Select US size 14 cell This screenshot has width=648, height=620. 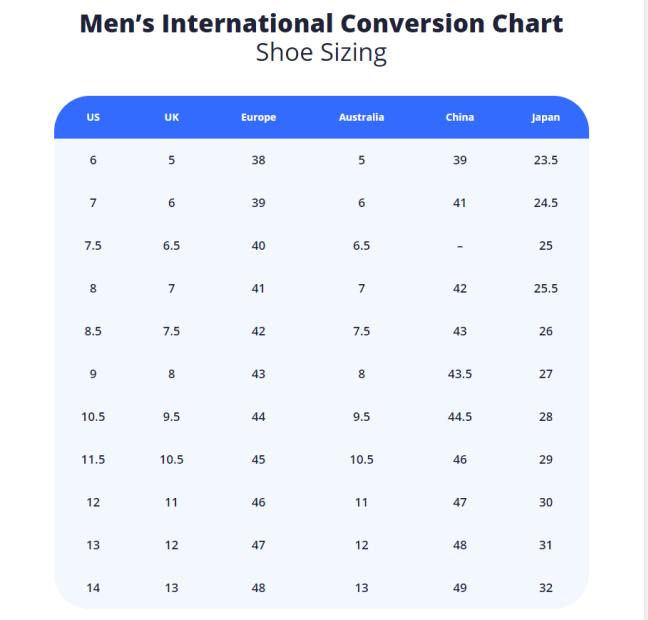click(x=93, y=588)
